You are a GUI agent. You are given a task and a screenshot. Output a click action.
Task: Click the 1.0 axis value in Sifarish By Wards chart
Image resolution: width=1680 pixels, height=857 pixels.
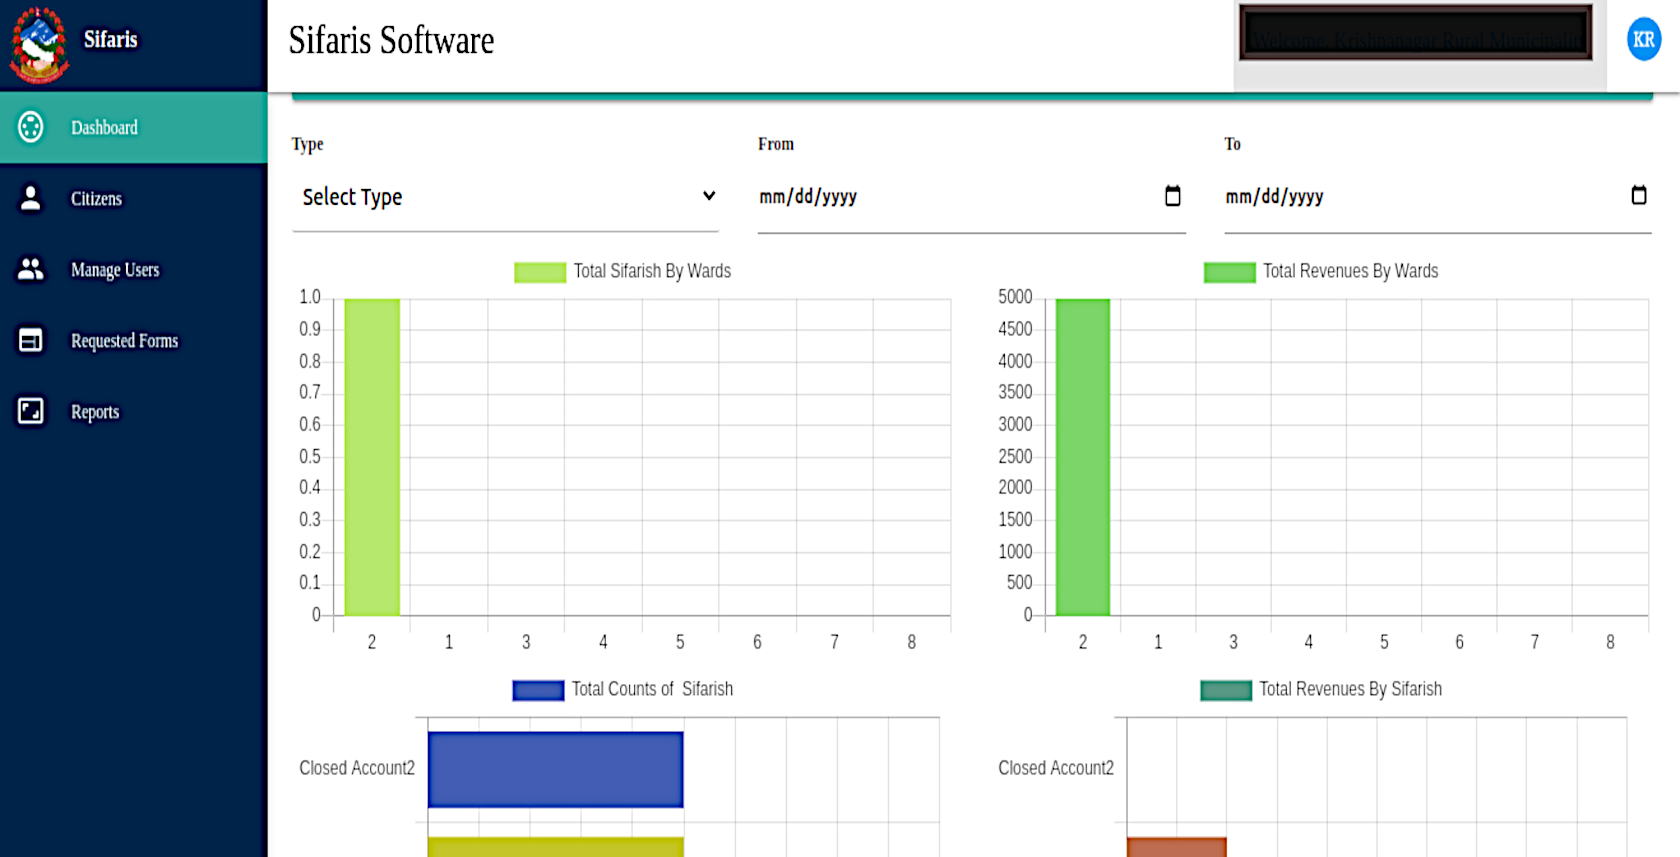tap(310, 297)
